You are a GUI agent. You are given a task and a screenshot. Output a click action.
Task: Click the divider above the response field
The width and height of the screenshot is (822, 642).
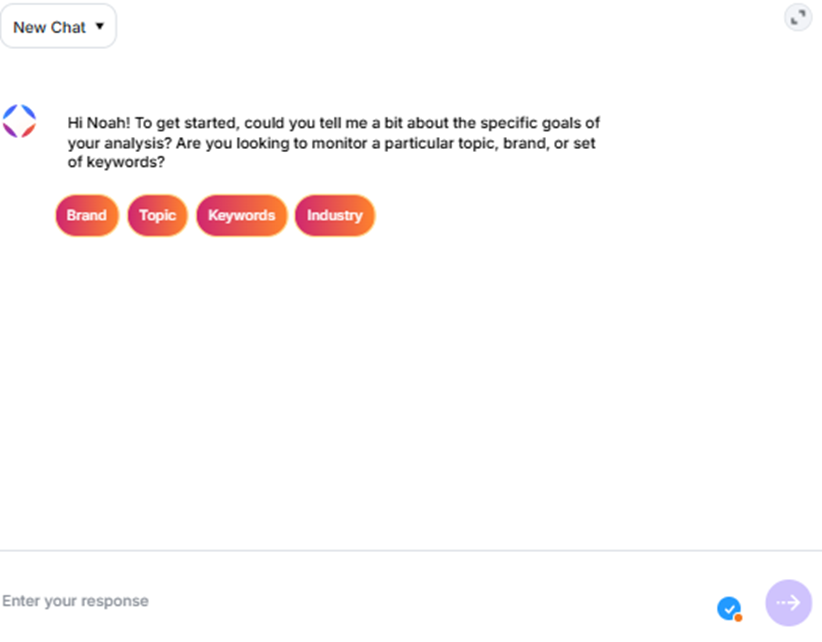pyautogui.click(x=411, y=551)
